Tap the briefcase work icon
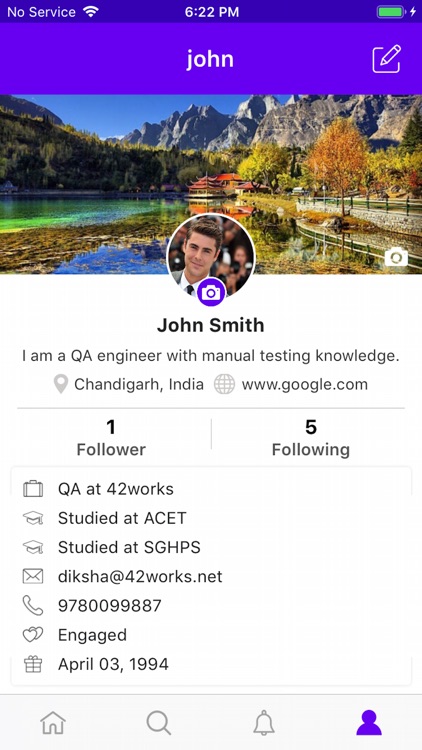Image resolution: width=422 pixels, height=750 pixels. pos(33,489)
